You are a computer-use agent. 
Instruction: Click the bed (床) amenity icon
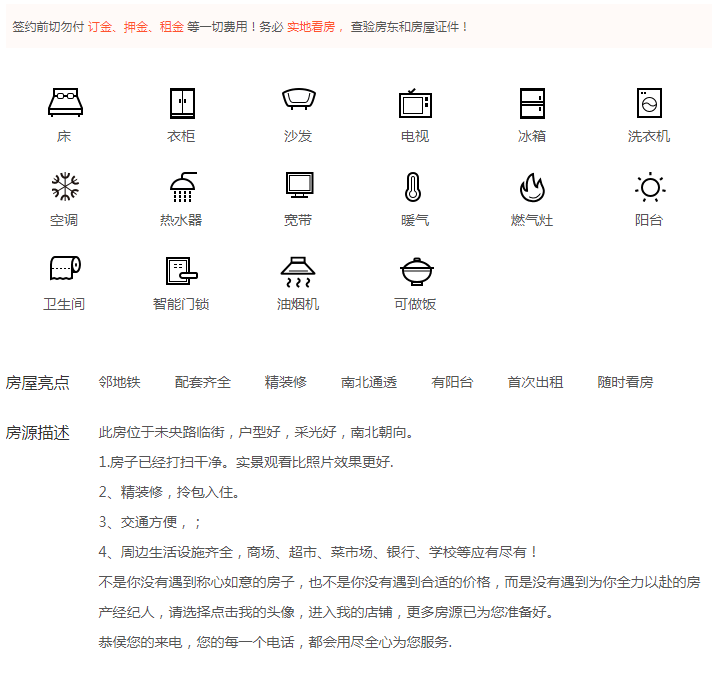click(65, 102)
